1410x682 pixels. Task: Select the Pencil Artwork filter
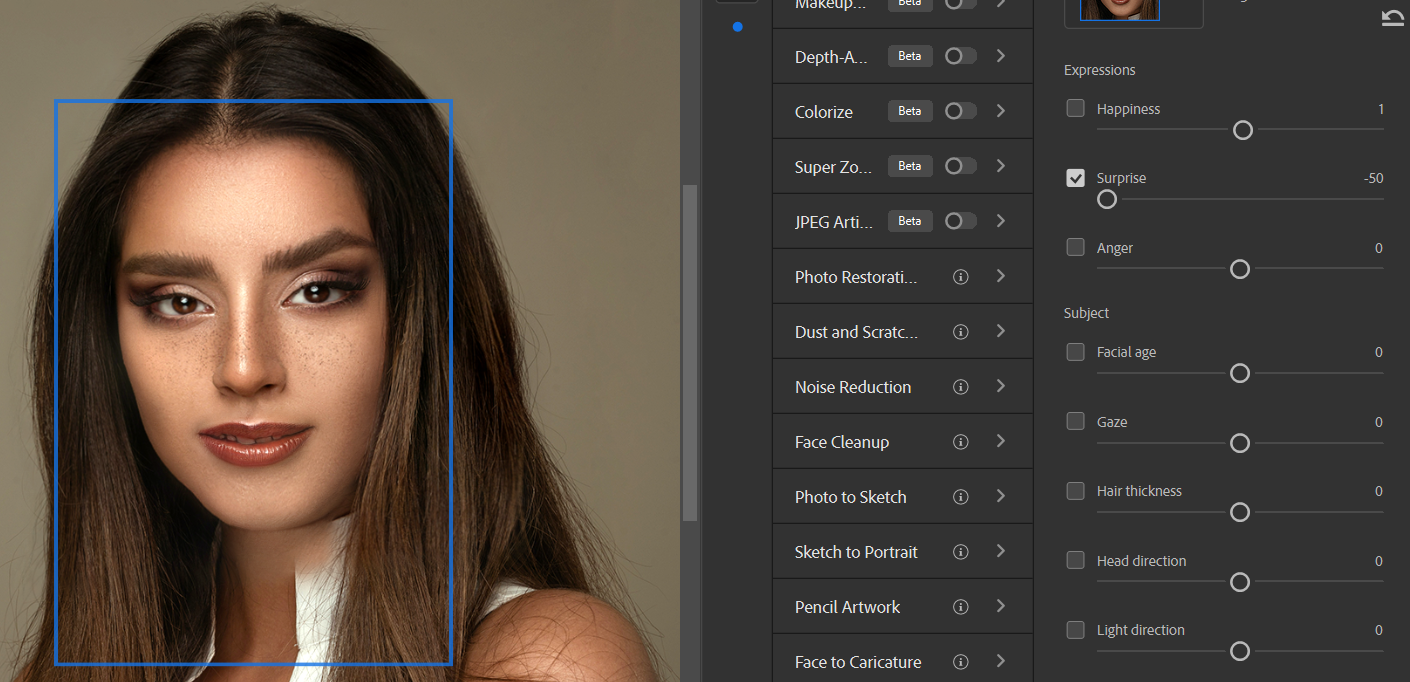point(847,607)
